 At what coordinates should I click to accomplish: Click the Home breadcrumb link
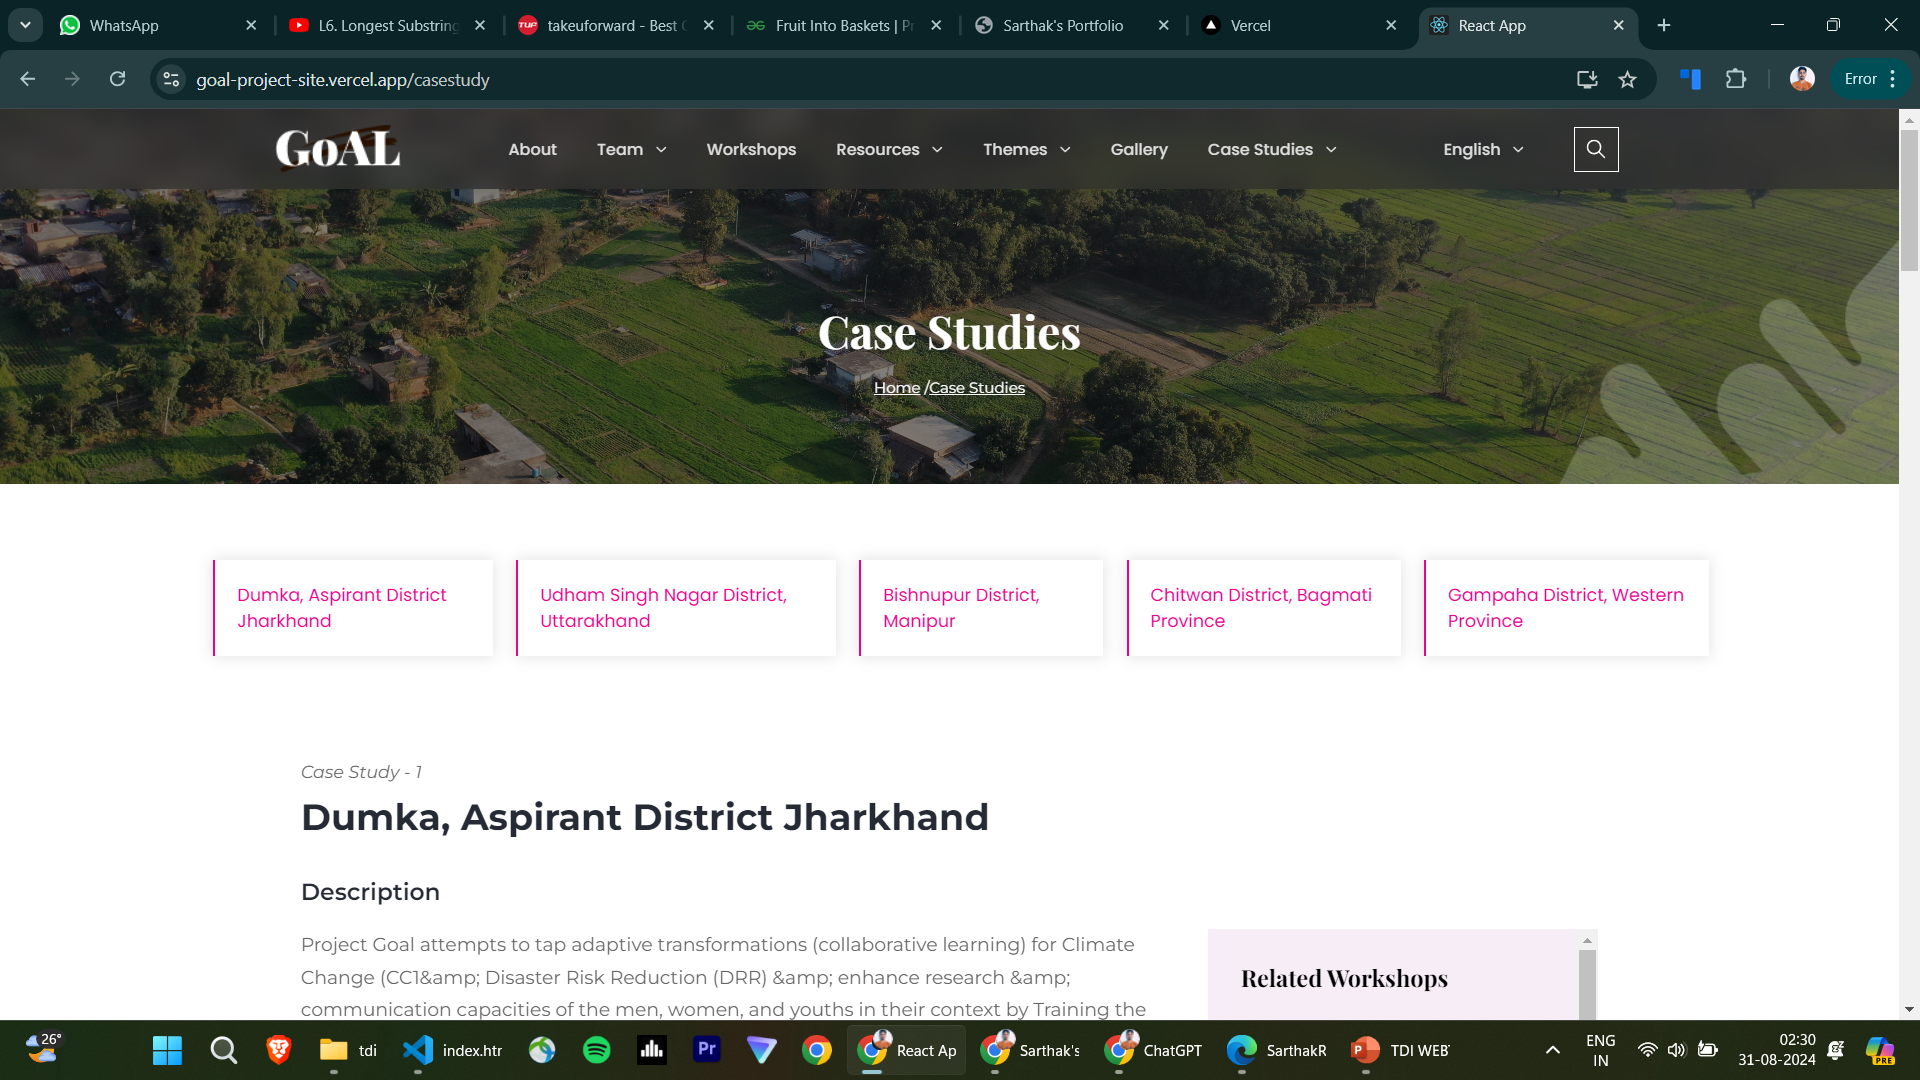896,388
